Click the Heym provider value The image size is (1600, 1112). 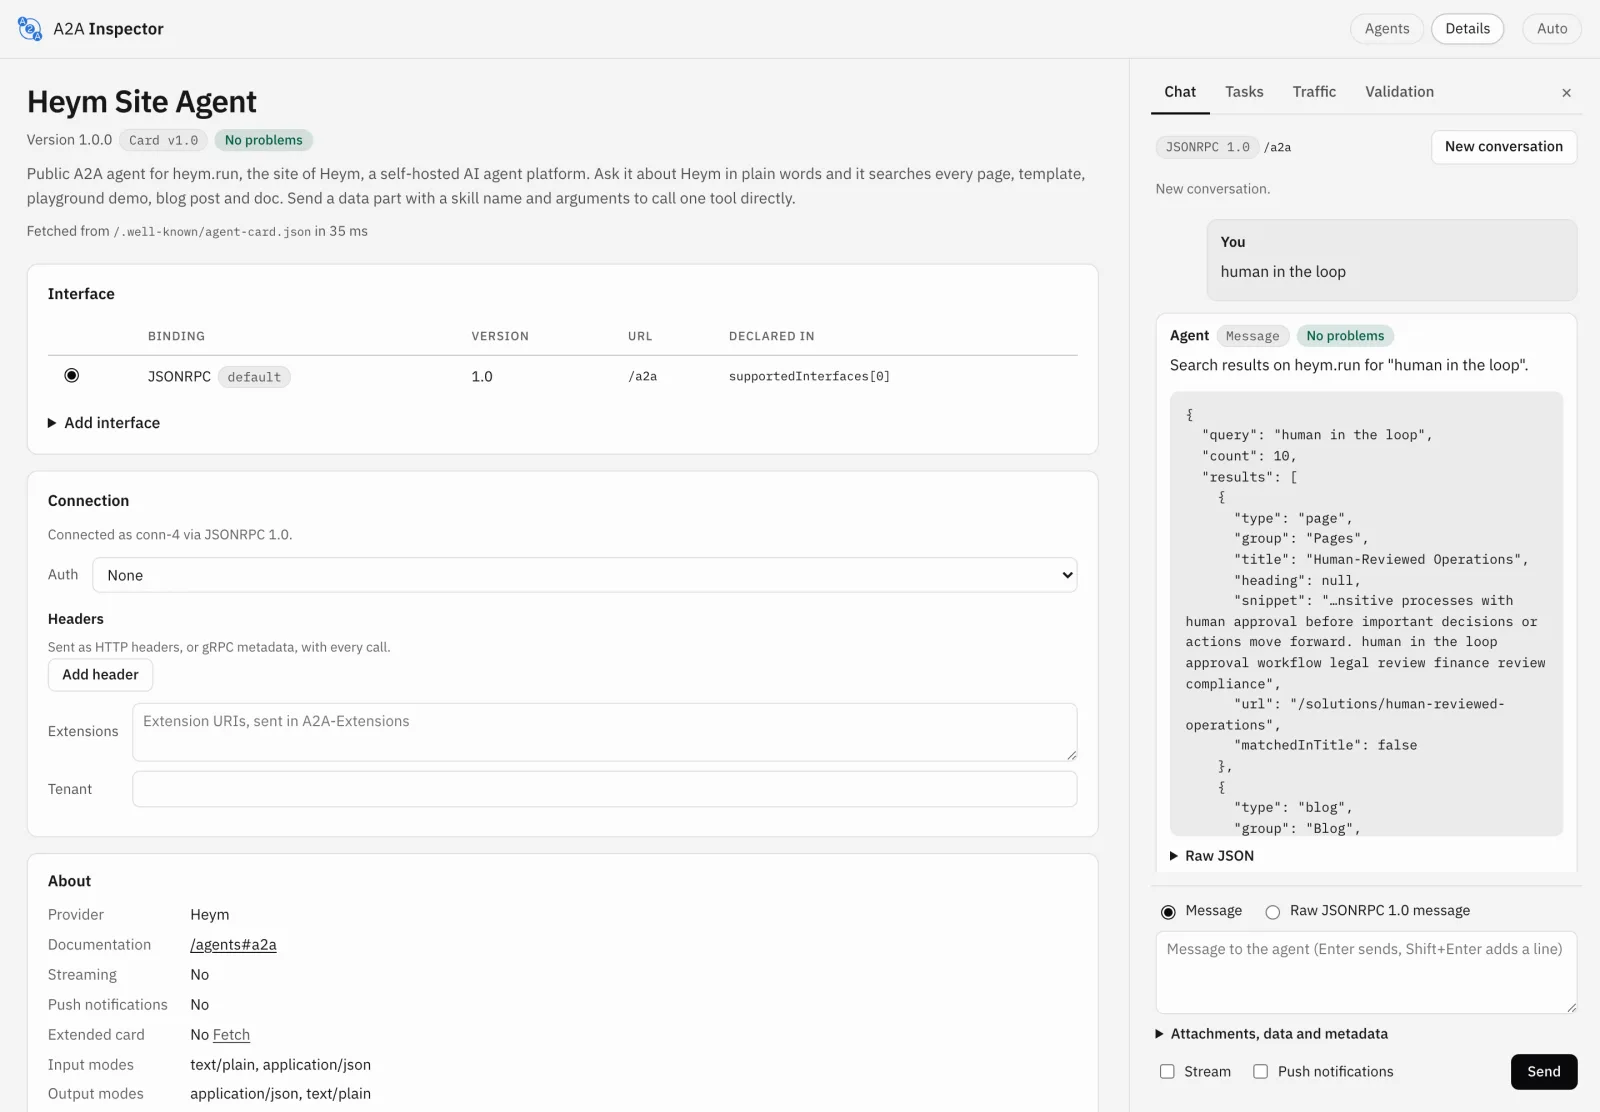click(210, 915)
